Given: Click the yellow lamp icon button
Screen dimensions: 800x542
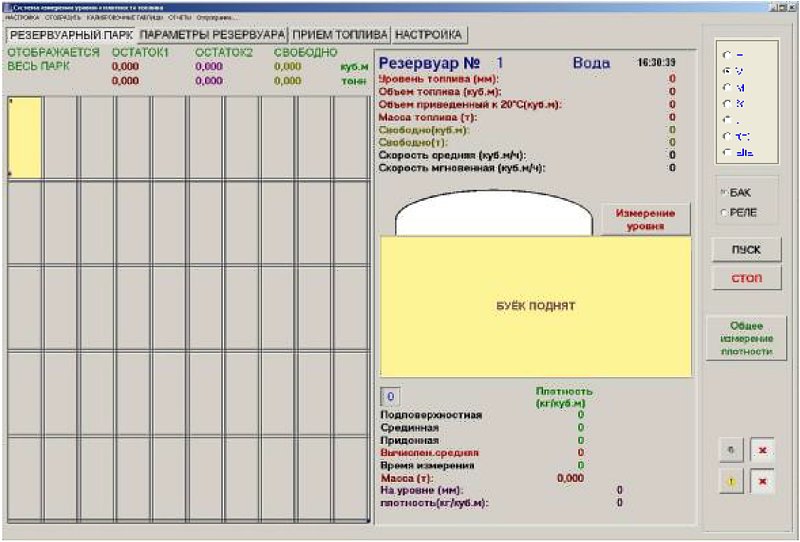Looking at the screenshot, I should (x=731, y=482).
